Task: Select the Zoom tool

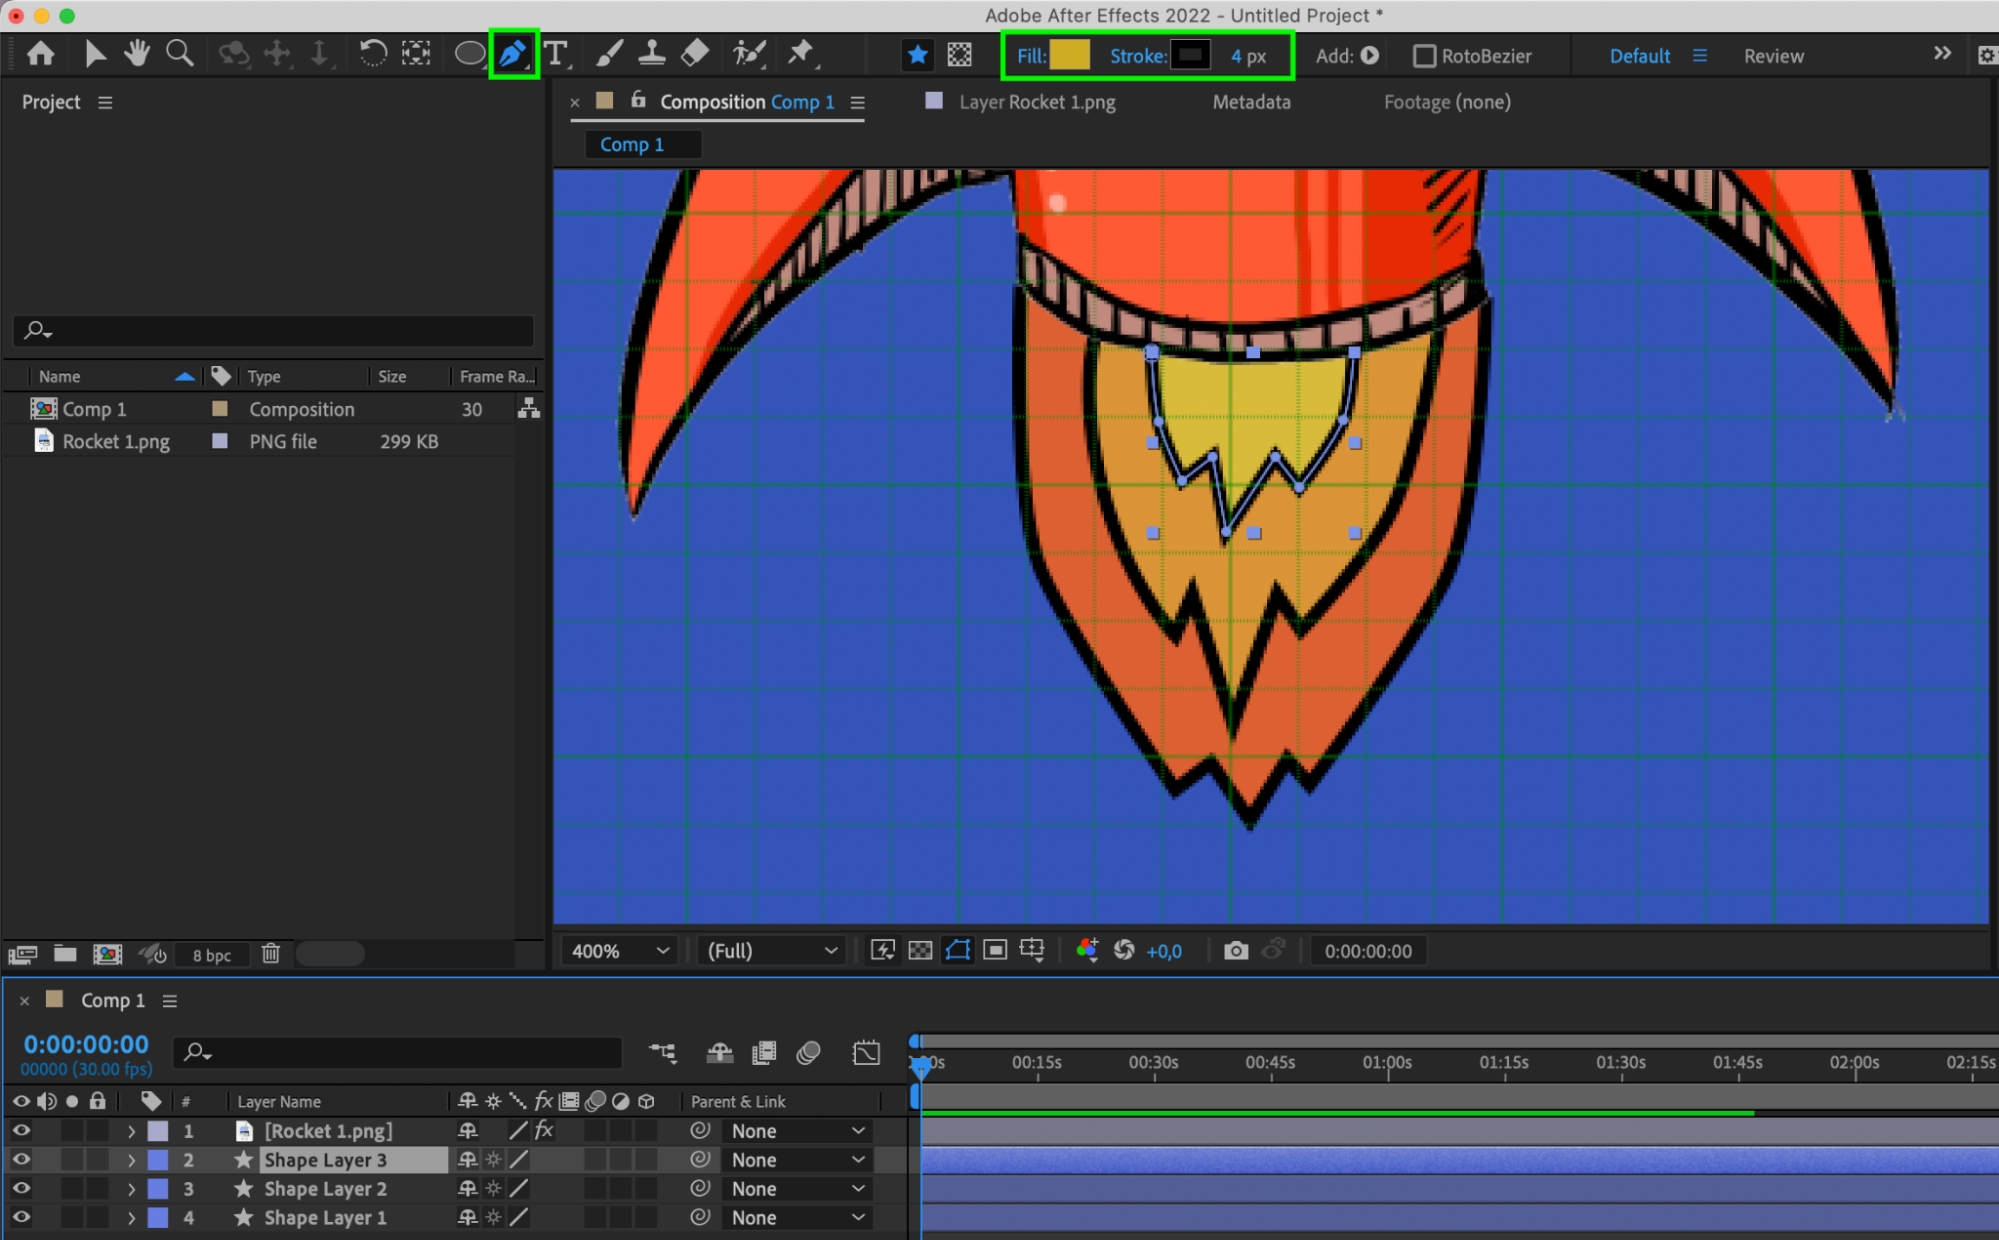Action: click(180, 54)
